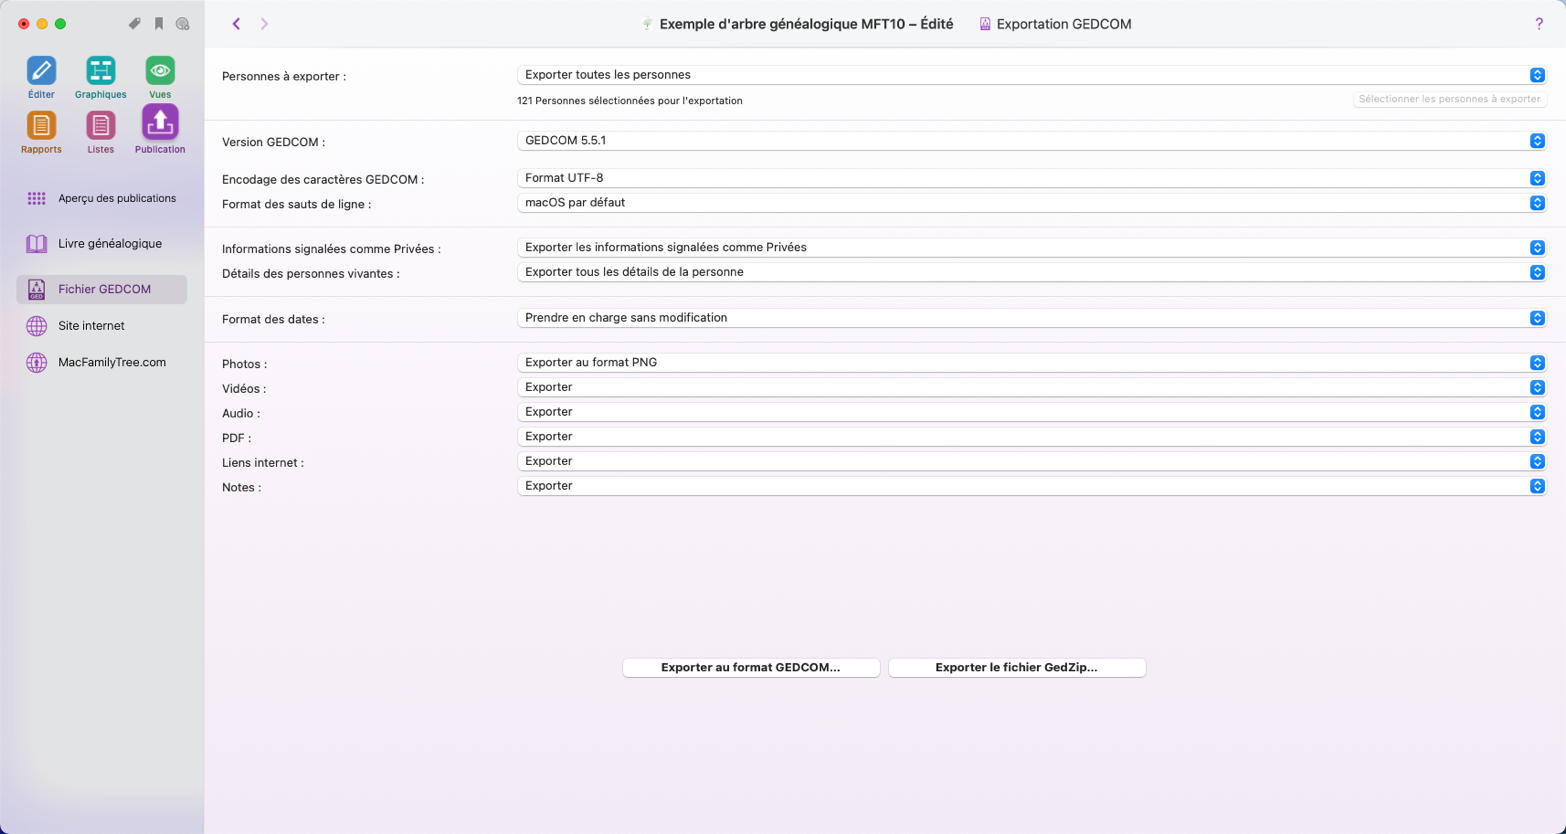Open the Listes section icon
1566x834 pixels.
100,126
